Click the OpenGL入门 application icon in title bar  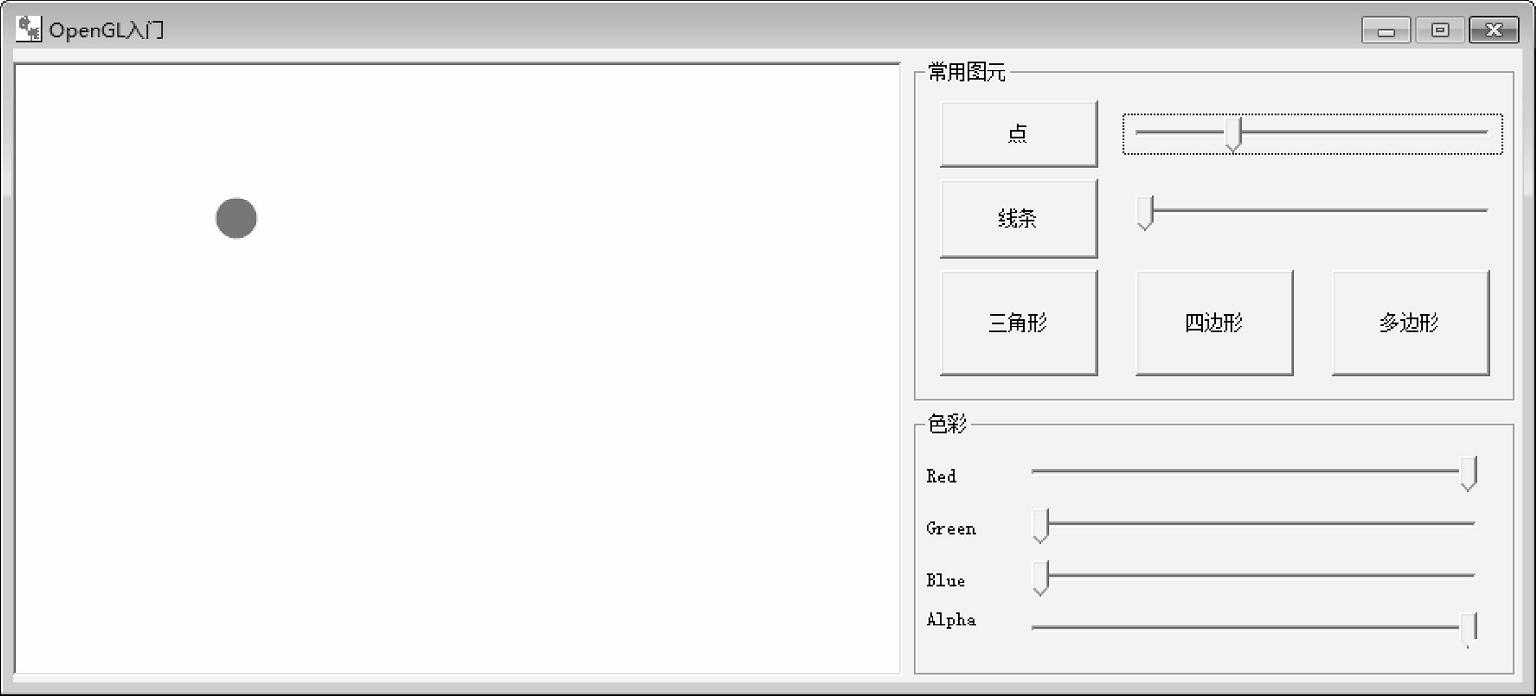28,29
